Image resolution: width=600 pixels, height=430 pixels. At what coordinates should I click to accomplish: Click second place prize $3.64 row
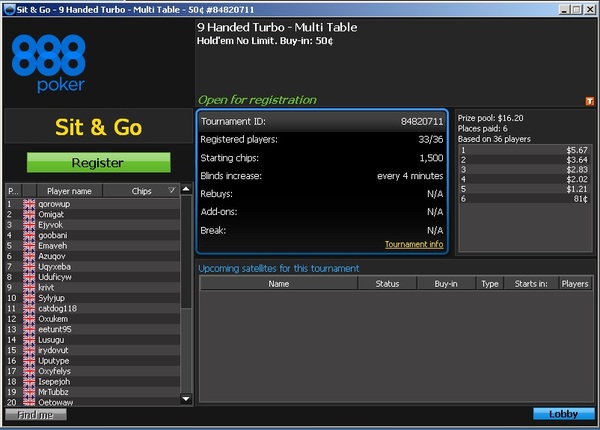click(x=525, y=160)
